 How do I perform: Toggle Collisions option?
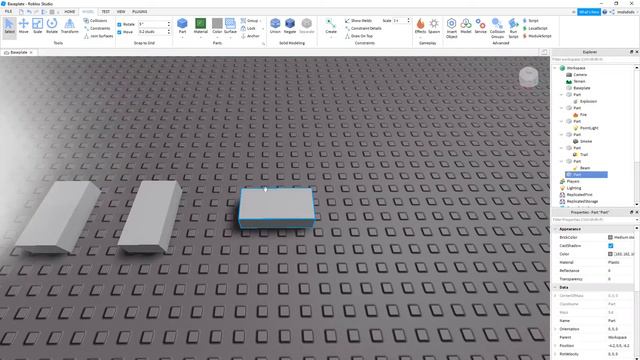pos(96,20)
